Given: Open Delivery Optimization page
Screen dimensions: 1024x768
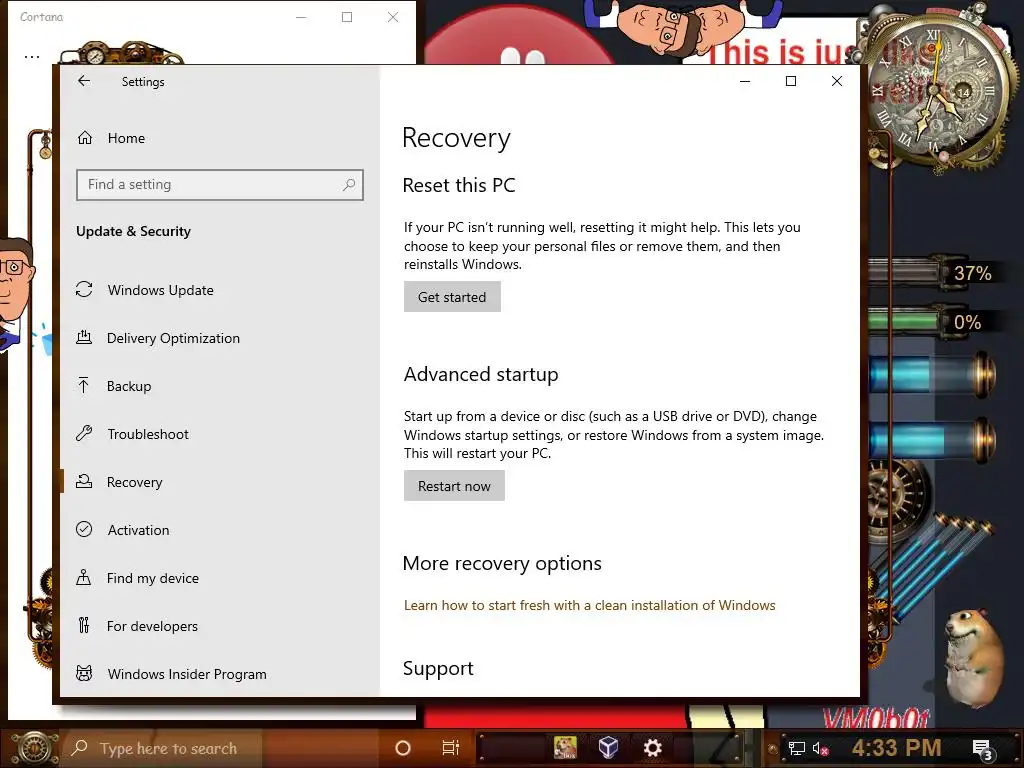Looking at the screenshot, I should click(219, 338).
